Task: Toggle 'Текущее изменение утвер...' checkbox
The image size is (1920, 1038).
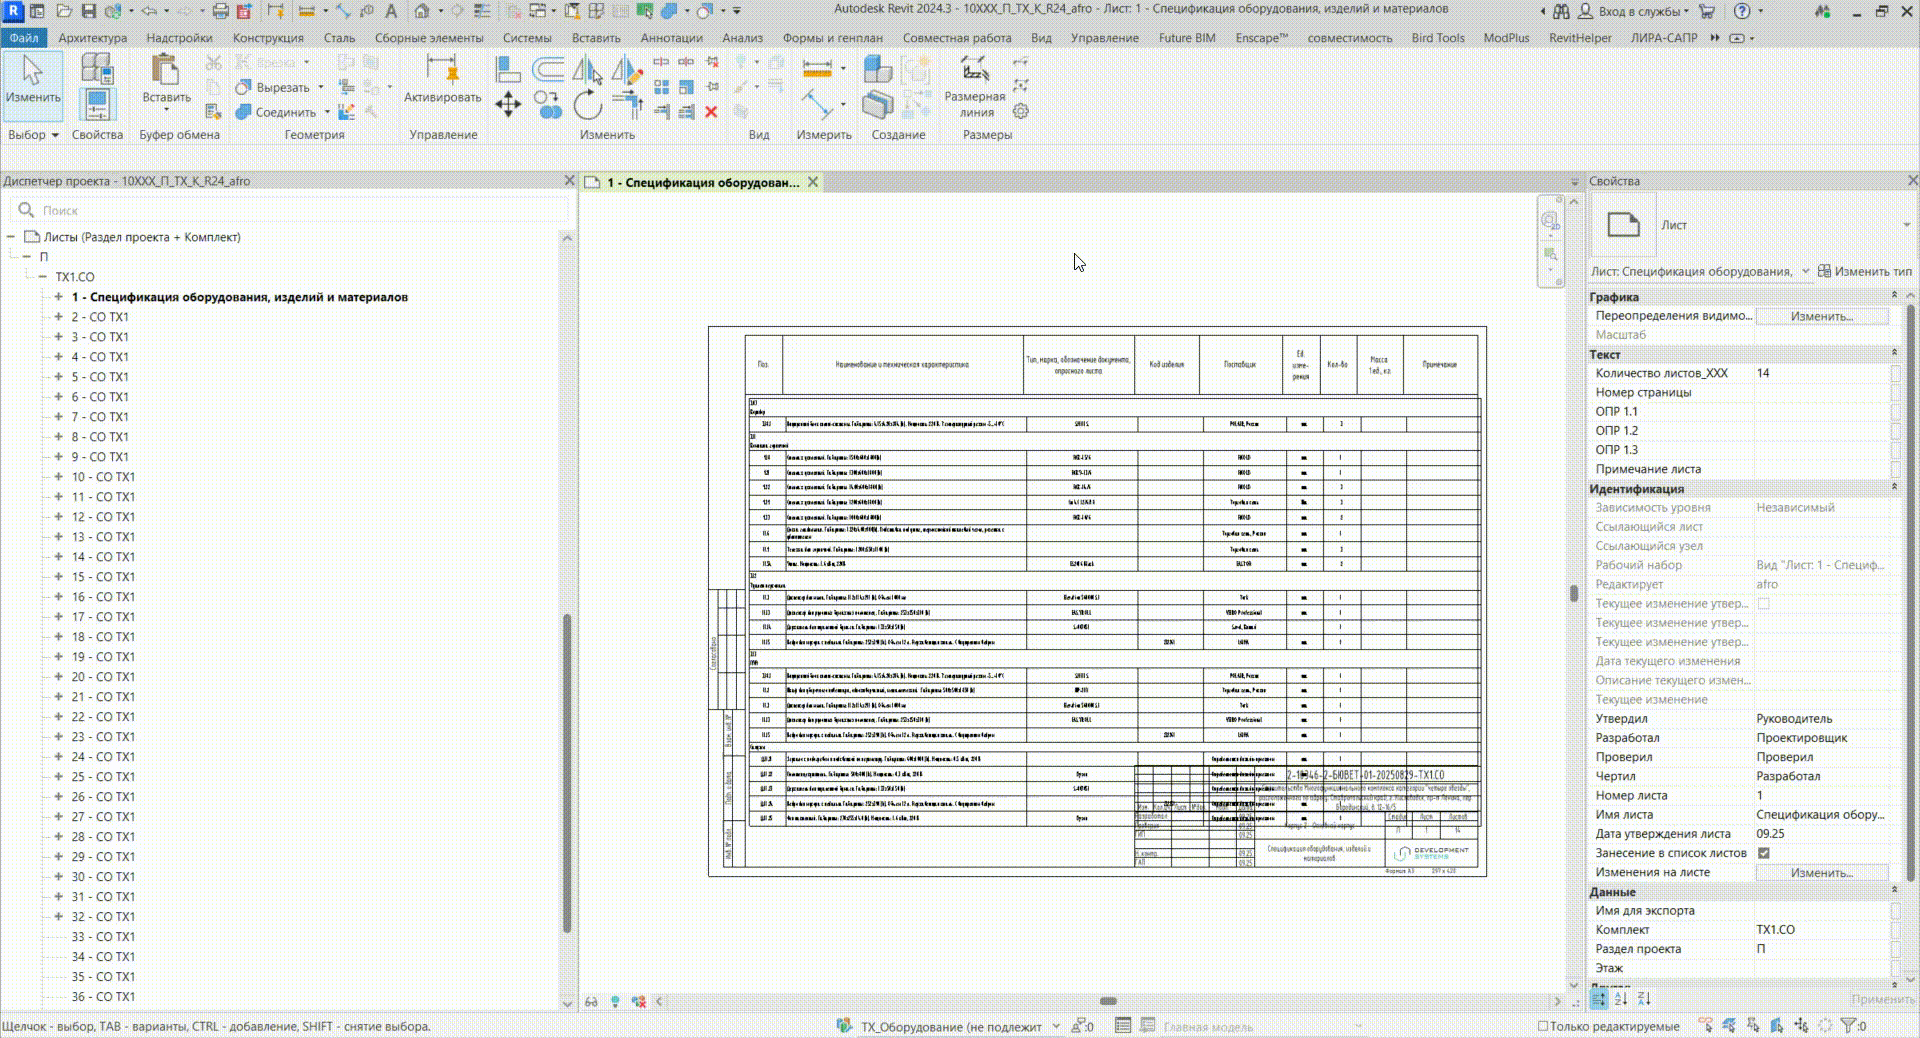Action: click(1764, 604)
